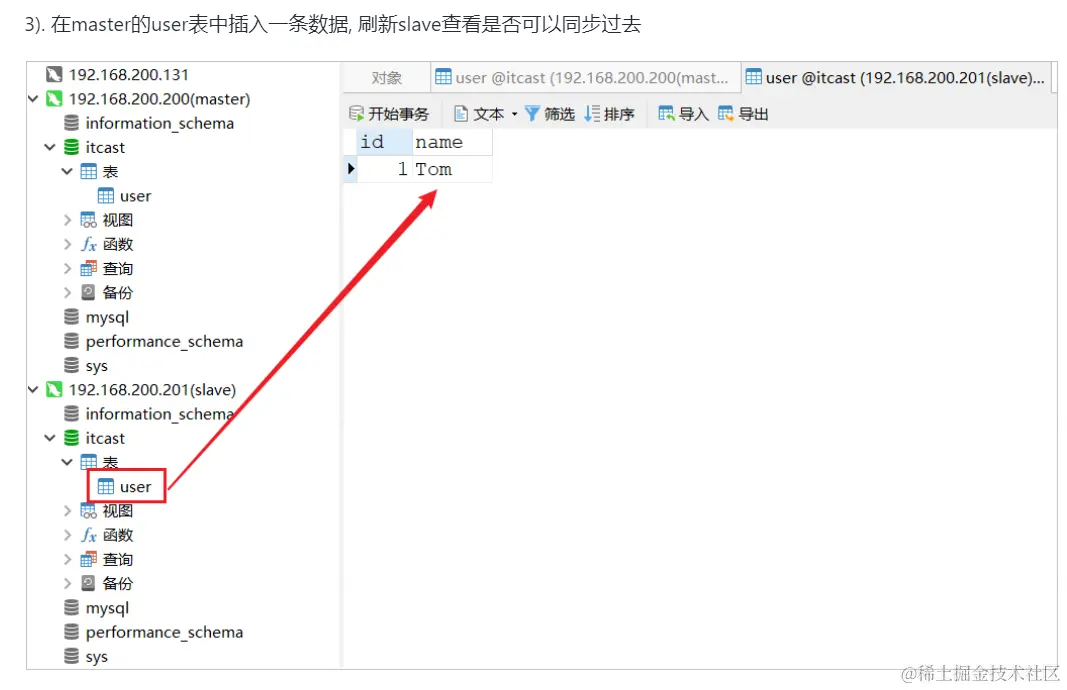The image size is (1067, 690).
Task: Click the 文本 text toolbar button
Action: pyautogui.click(x=479, y=114)
